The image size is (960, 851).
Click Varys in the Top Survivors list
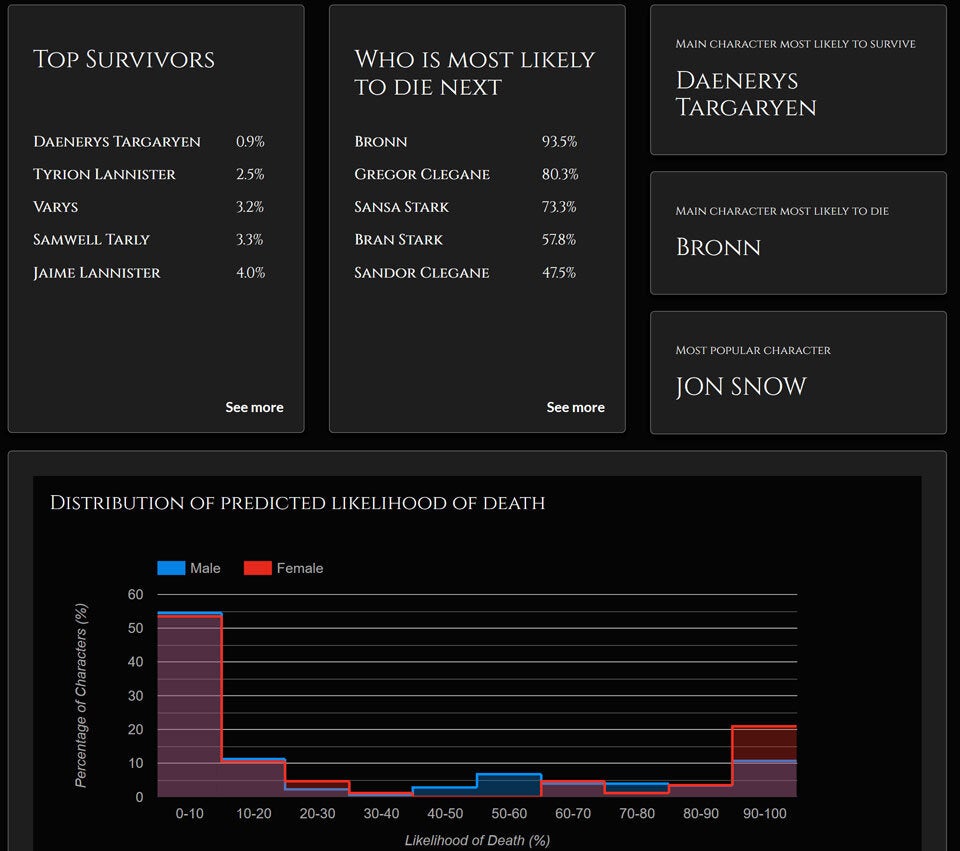[x=56, y=207]
